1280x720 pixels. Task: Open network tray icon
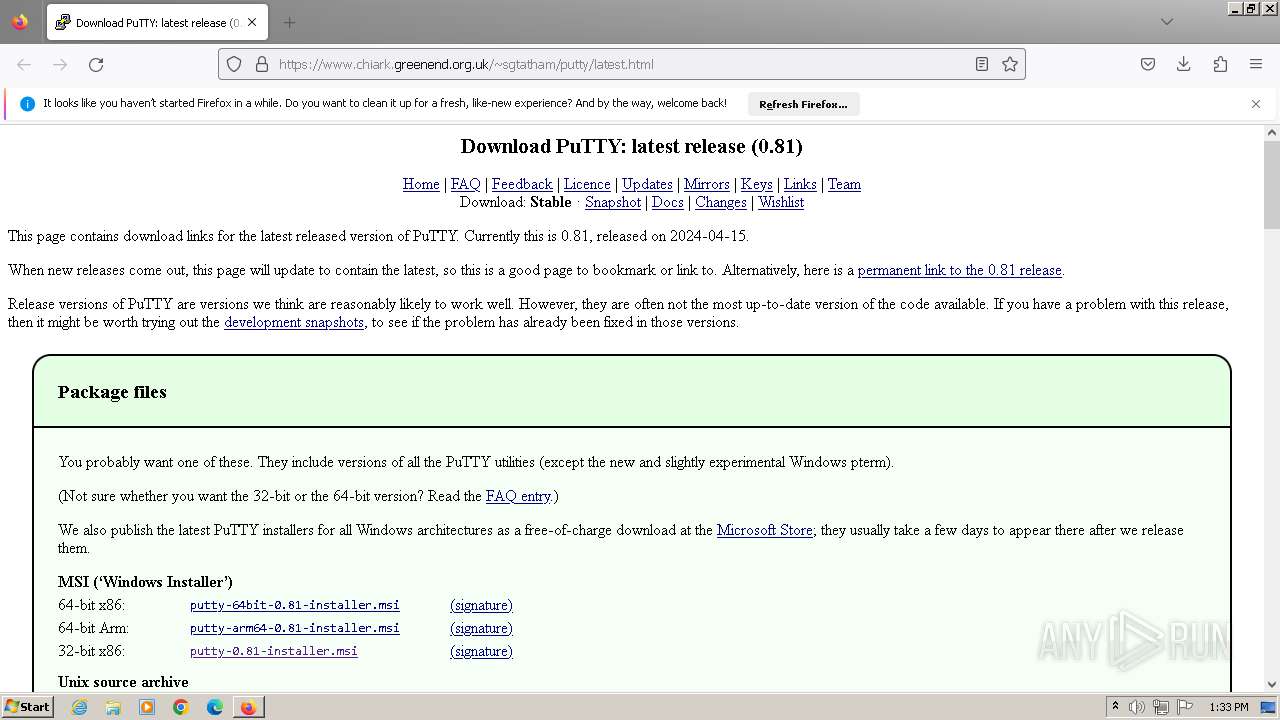pos(1161,707)
